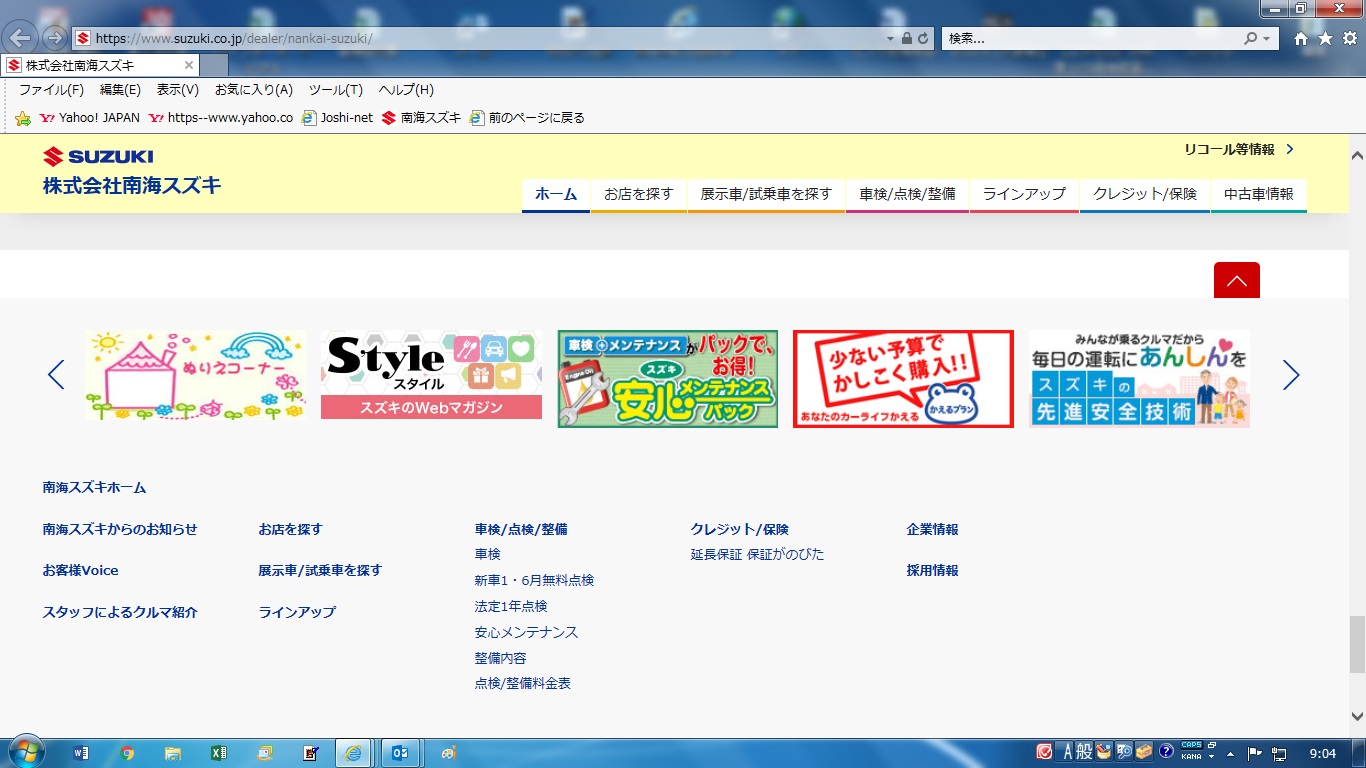Open Excel from the taskbar
This screenshot has width=1366, height=768.
(218, 753)
